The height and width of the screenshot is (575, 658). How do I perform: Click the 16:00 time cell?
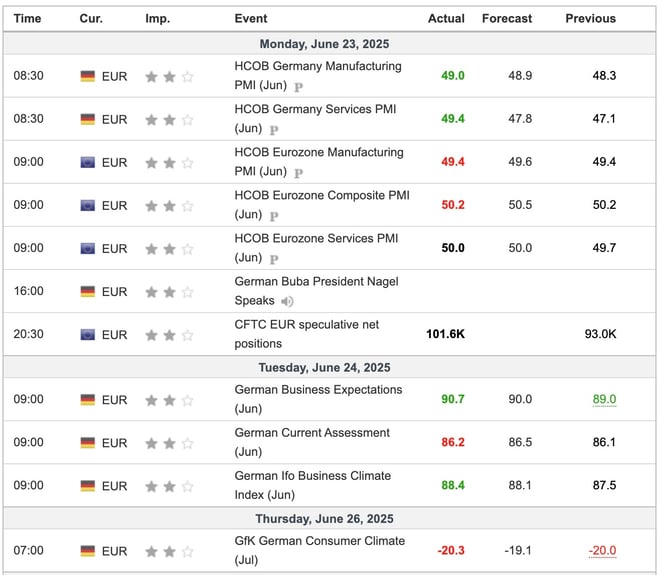29,291
